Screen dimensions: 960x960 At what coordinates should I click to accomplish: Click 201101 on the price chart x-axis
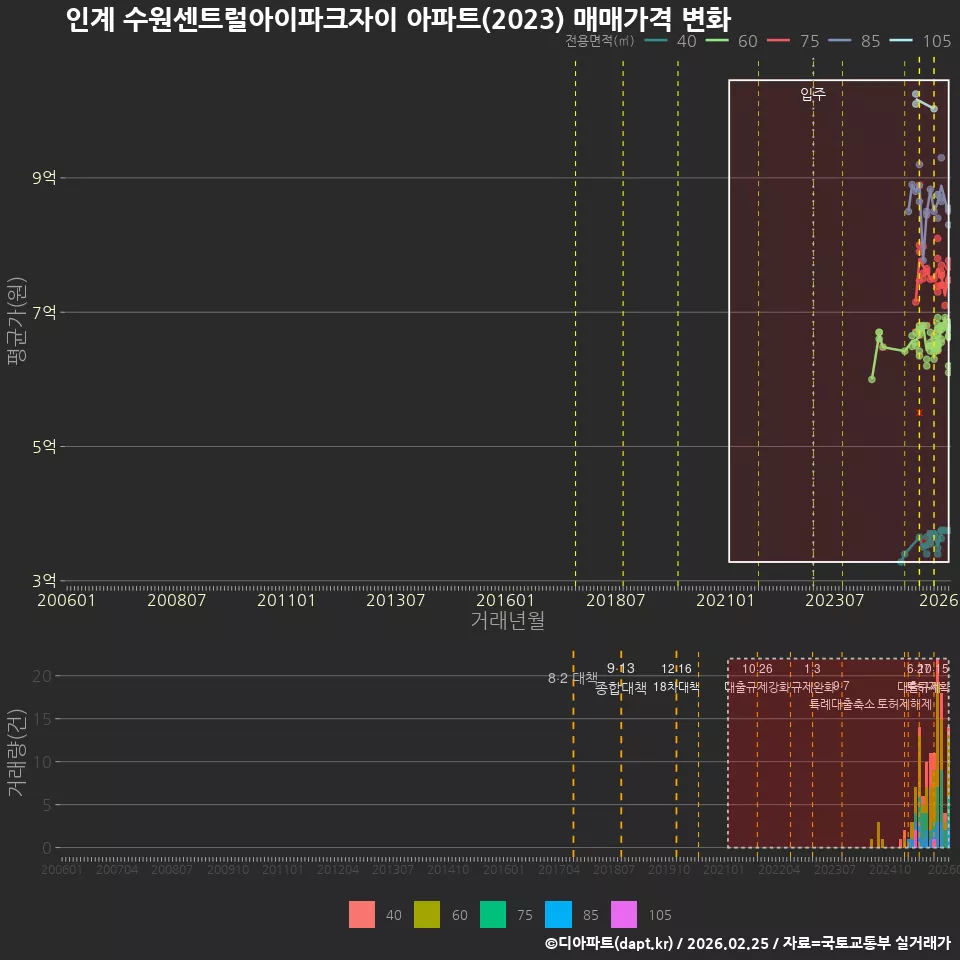tap(286, 600)
